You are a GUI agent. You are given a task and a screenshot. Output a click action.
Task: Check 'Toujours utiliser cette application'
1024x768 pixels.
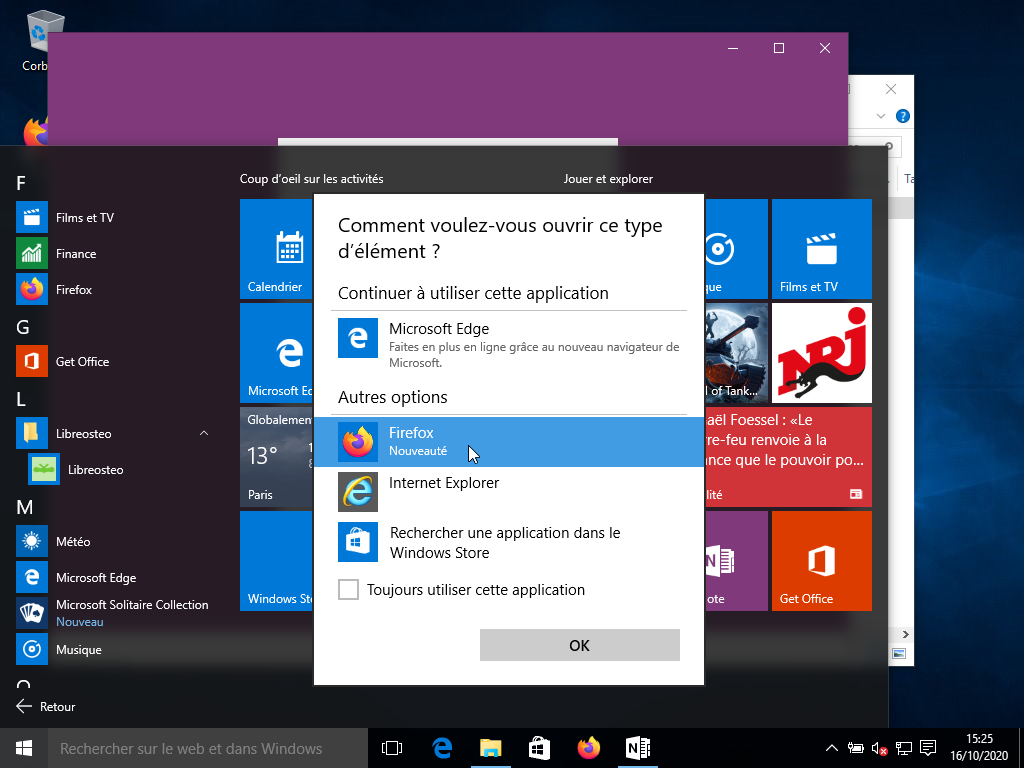pyautogui.click(x=349, y=590)
